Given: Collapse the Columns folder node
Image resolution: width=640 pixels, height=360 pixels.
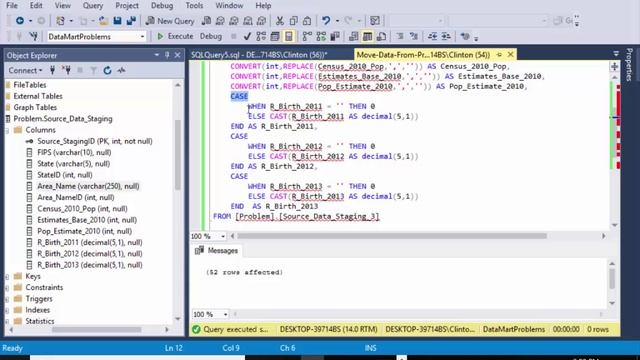Looking at the screenshot, I should tap(7, 130).
